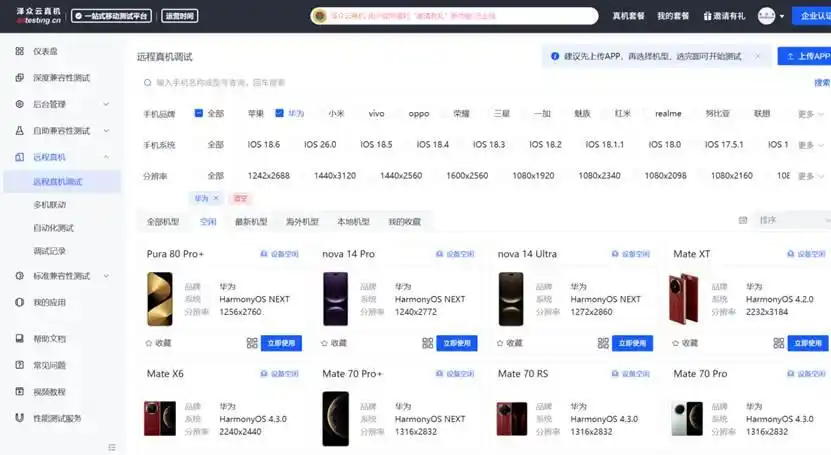Open the 排序 sort dropdown
831x455 pixels.
[793, 220]
